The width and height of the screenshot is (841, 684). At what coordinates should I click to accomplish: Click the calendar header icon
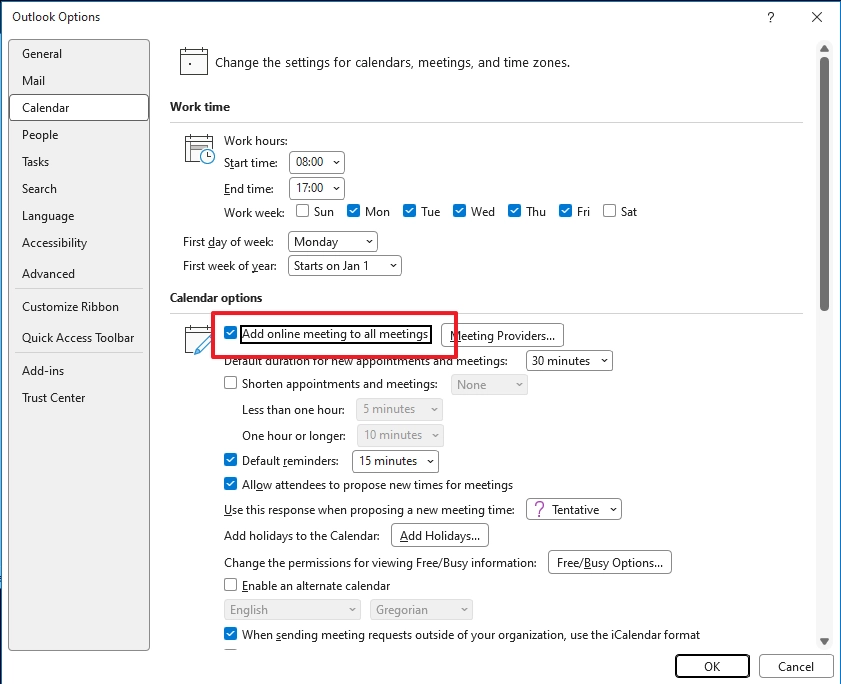pyautogui.click(x=194, y=61)
